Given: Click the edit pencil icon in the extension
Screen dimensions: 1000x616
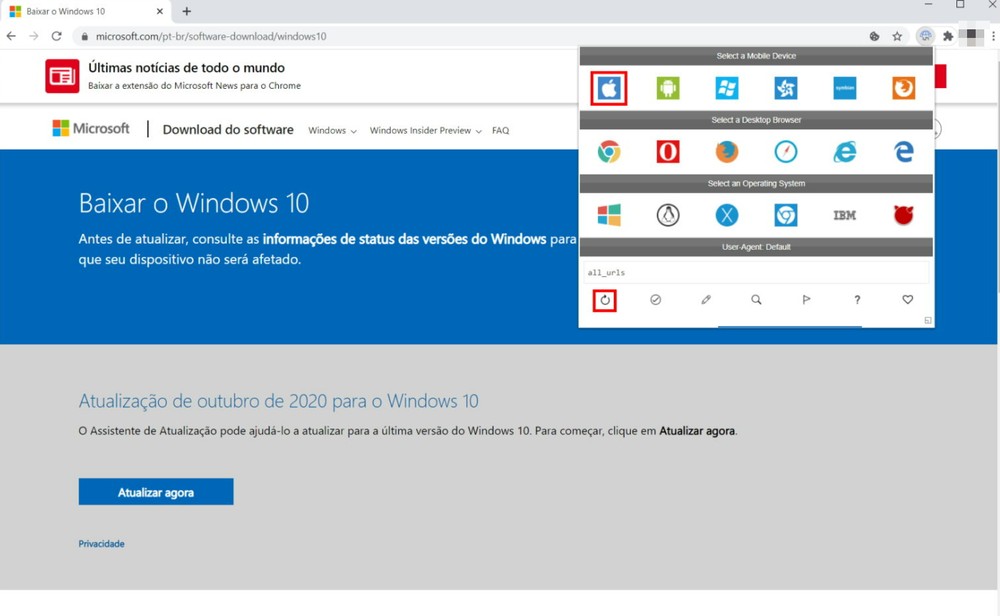Looking at the screenshot, I should [706, 299].
